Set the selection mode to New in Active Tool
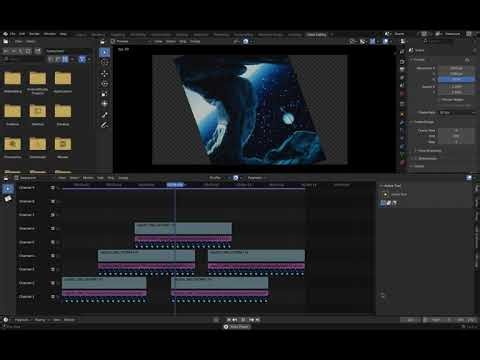The image size is (480, 360). click(383, 203)
